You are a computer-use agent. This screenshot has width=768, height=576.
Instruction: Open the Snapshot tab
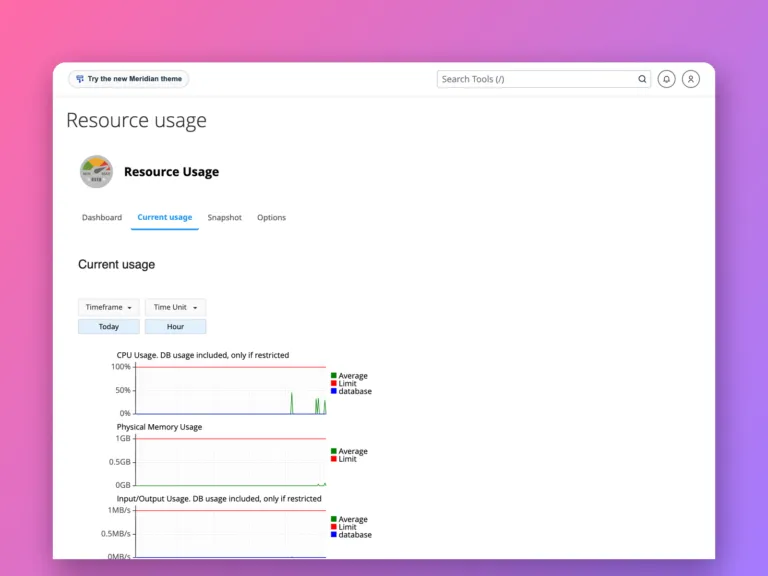click(x=224, y=217)
